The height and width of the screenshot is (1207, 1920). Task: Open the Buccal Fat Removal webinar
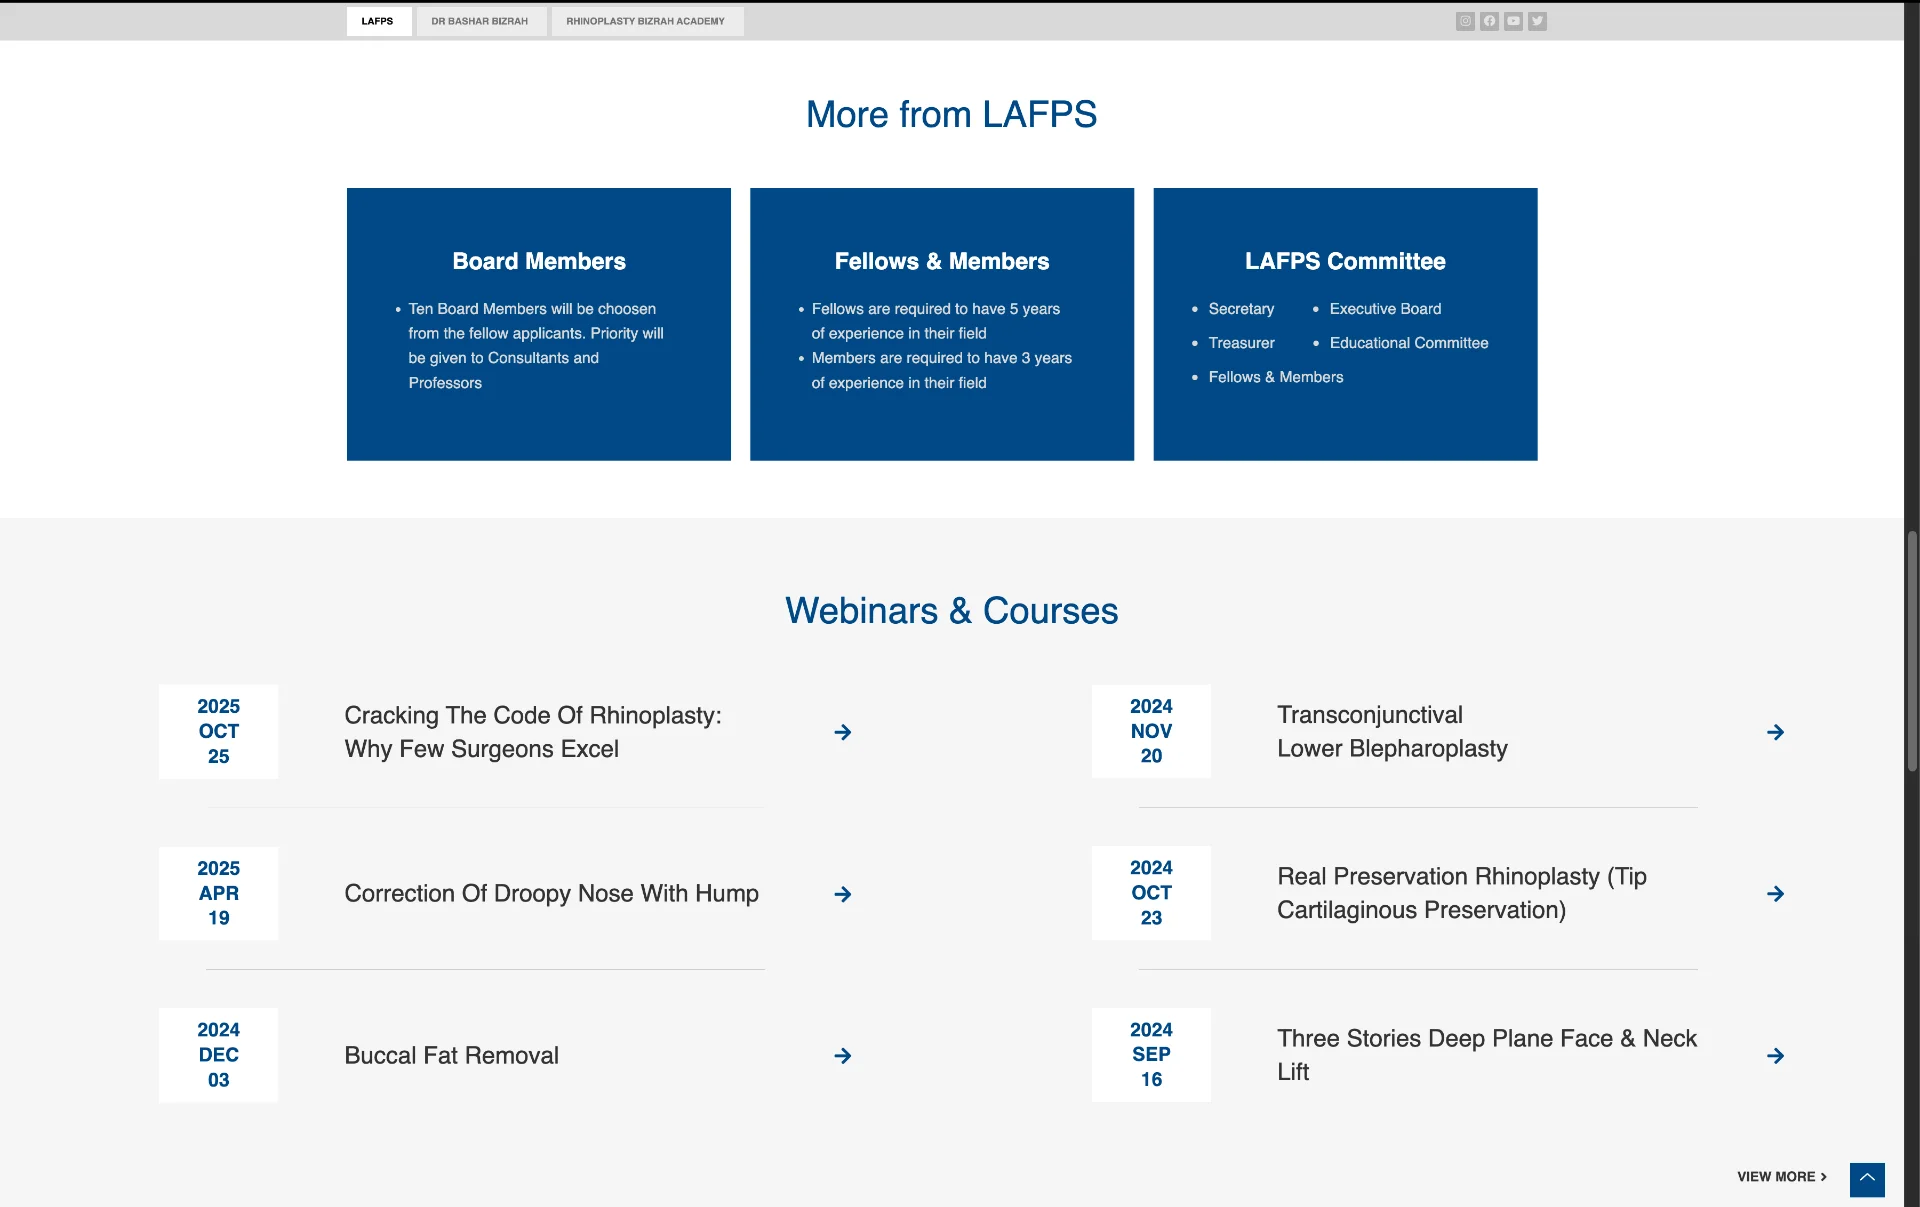pos(452,1055)
